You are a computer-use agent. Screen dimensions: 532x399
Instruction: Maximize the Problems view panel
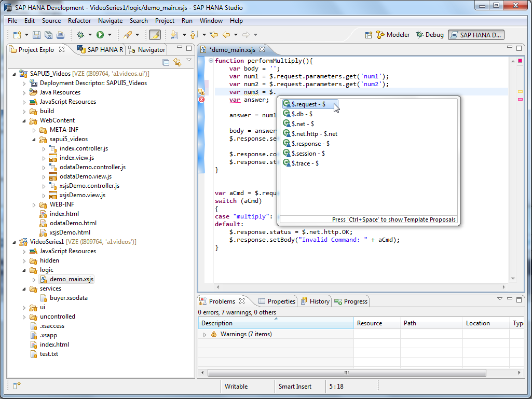519,300
